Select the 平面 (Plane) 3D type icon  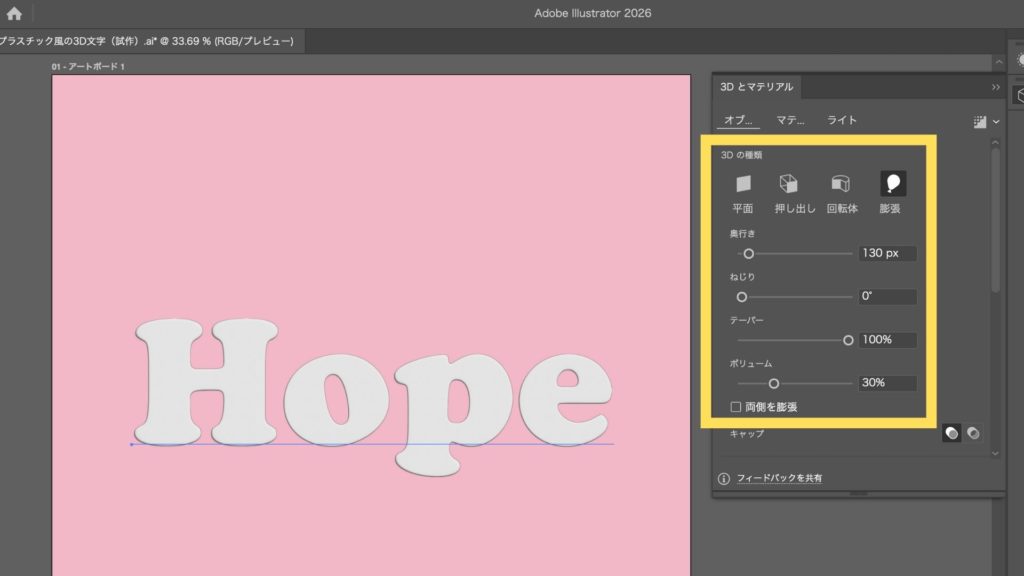click(742, 184)
